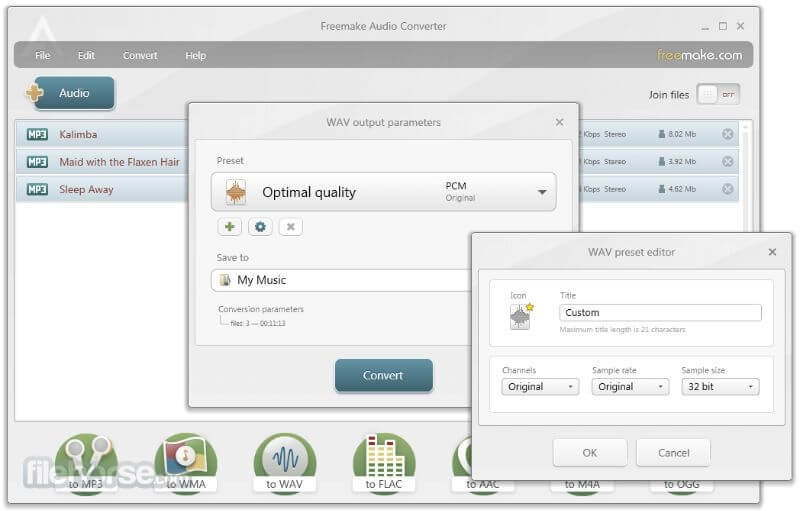Open the Convert menu
This screenshot has width=800, height=511.
point(140,55)
